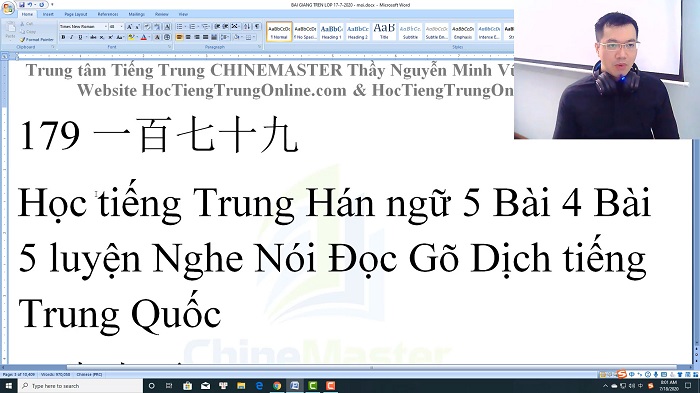Open Microsoft Edge from the taskbar
Image resolution: width=700 pixels, height=393 pixels.
click(x=259, y=385)
